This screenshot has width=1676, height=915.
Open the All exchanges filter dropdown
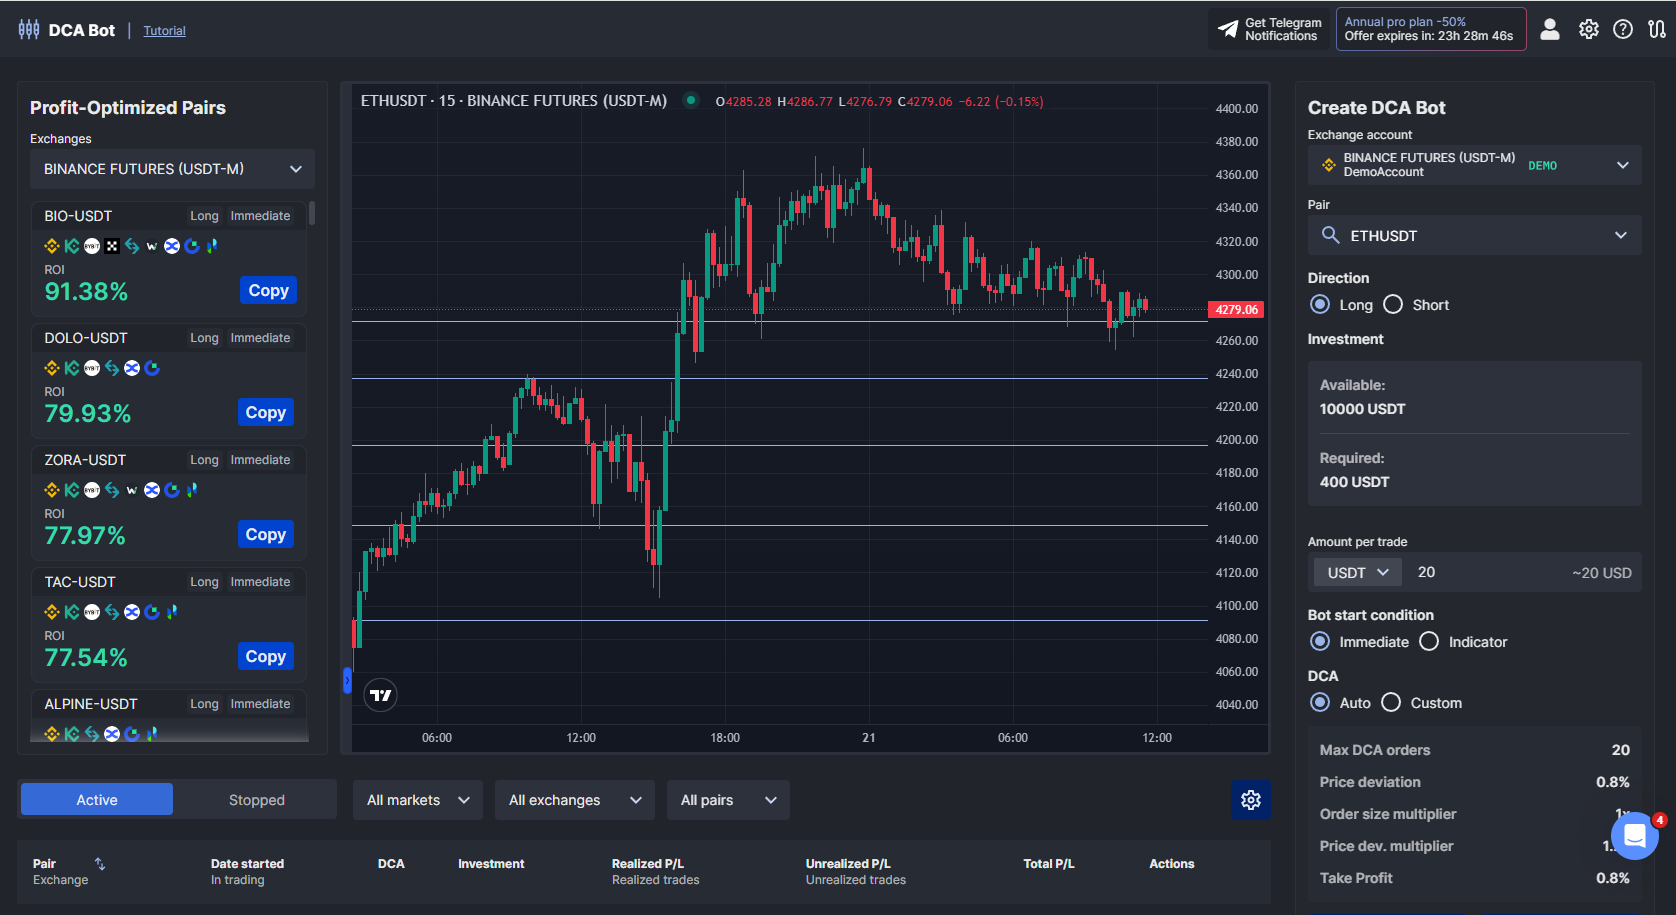coord(575,800)
